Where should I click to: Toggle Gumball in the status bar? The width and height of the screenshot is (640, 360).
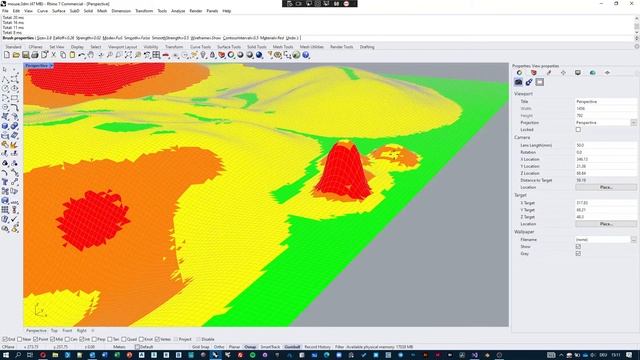pyautogui.click(x=292, y=347)
